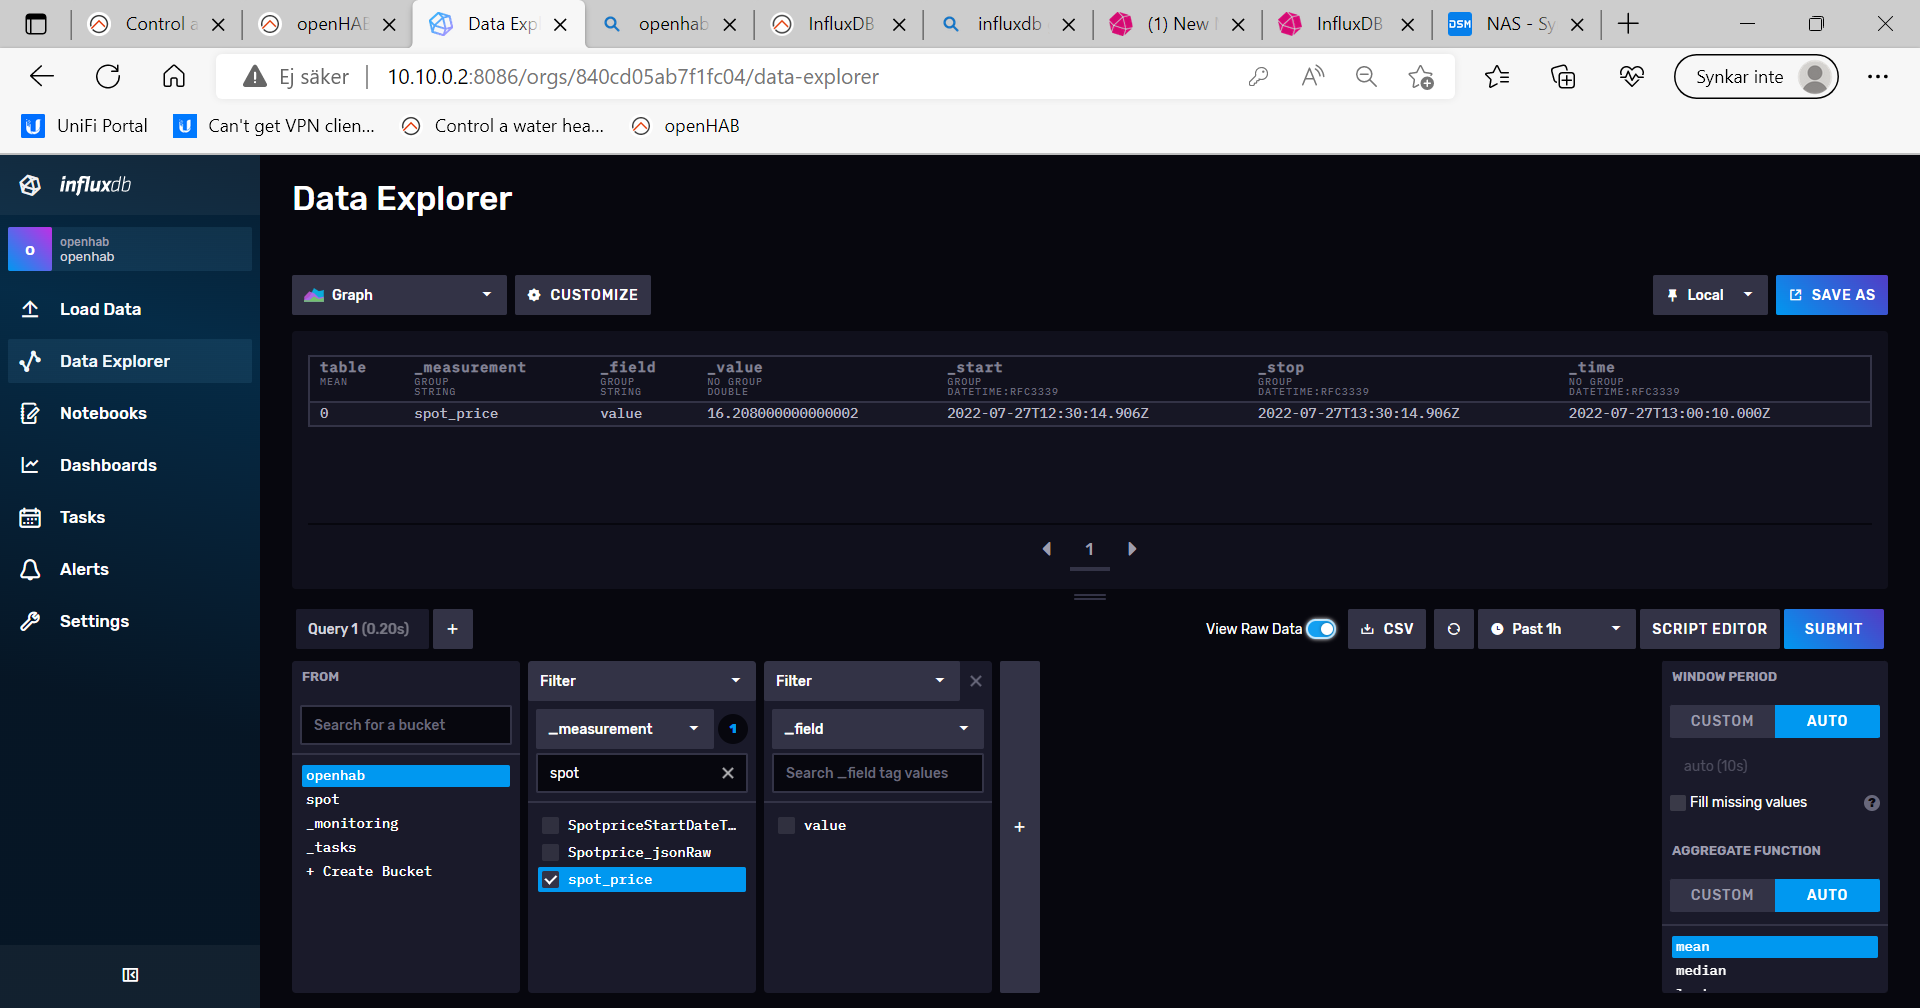
Task: Open Dashboards in the sidebar
Action: [108, 465]
